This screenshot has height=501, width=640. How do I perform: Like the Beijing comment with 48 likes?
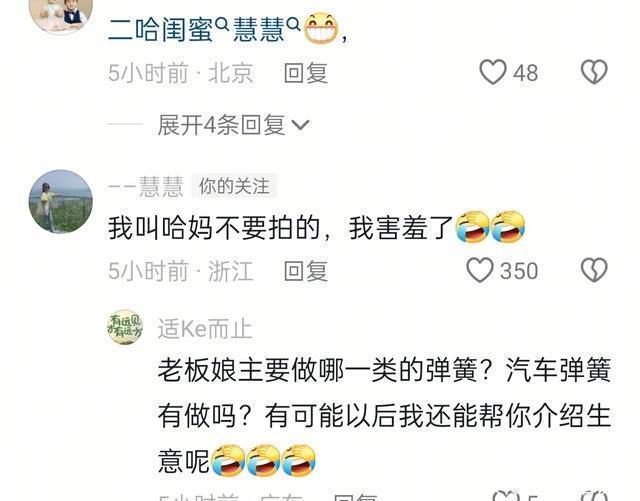[493, 73]
